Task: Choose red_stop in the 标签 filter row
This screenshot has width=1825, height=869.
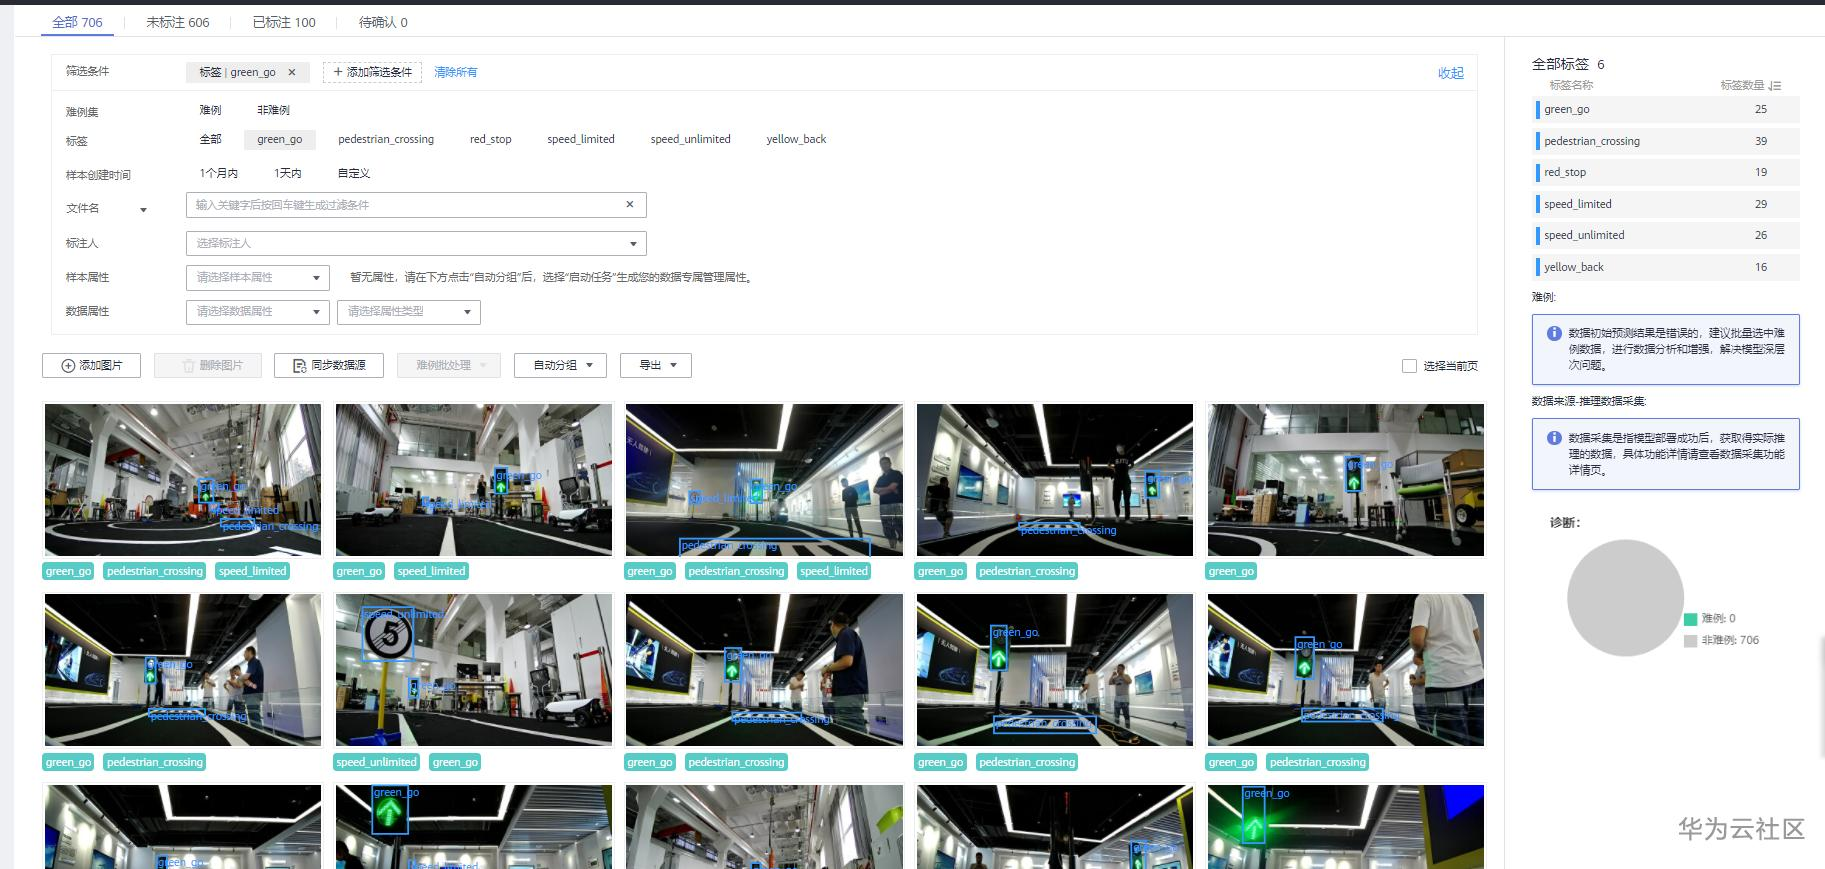Action: pyautogui.click(x=490, y=139)
